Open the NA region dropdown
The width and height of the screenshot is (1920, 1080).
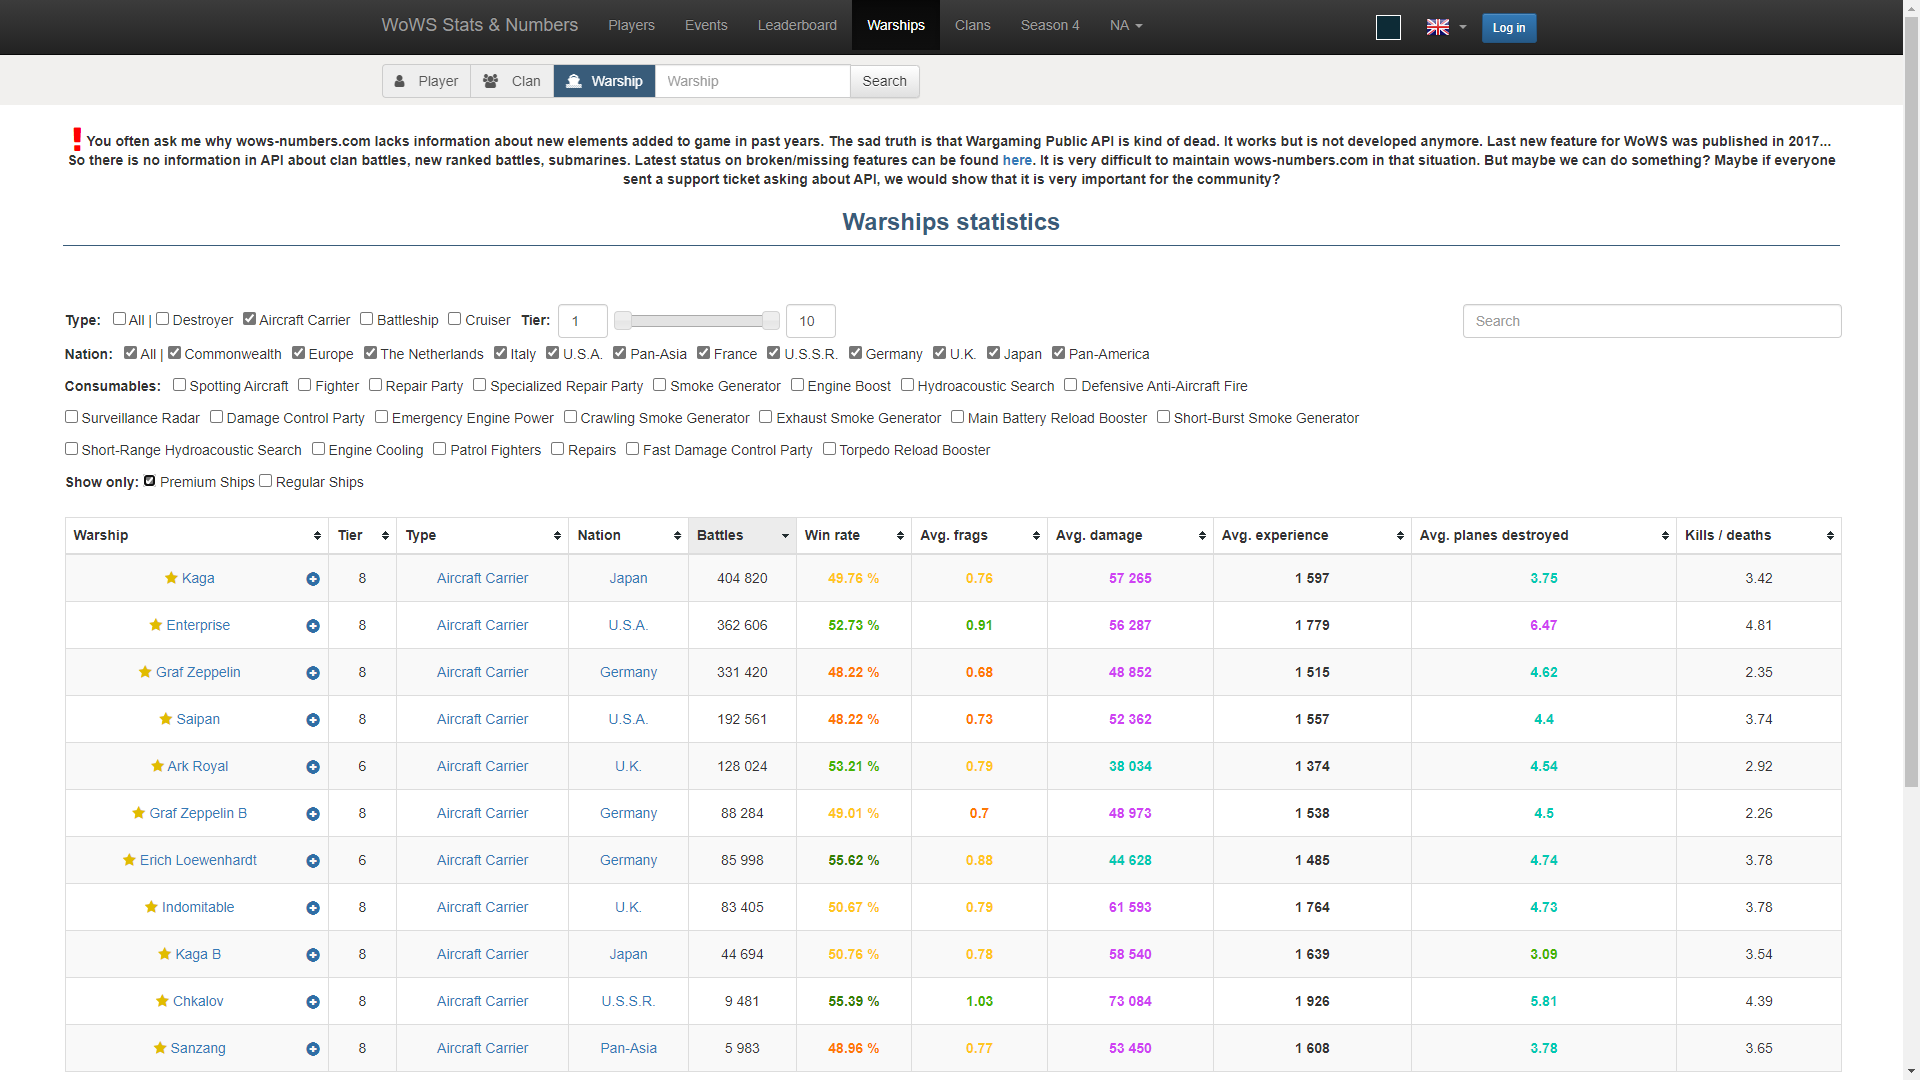1125,25
